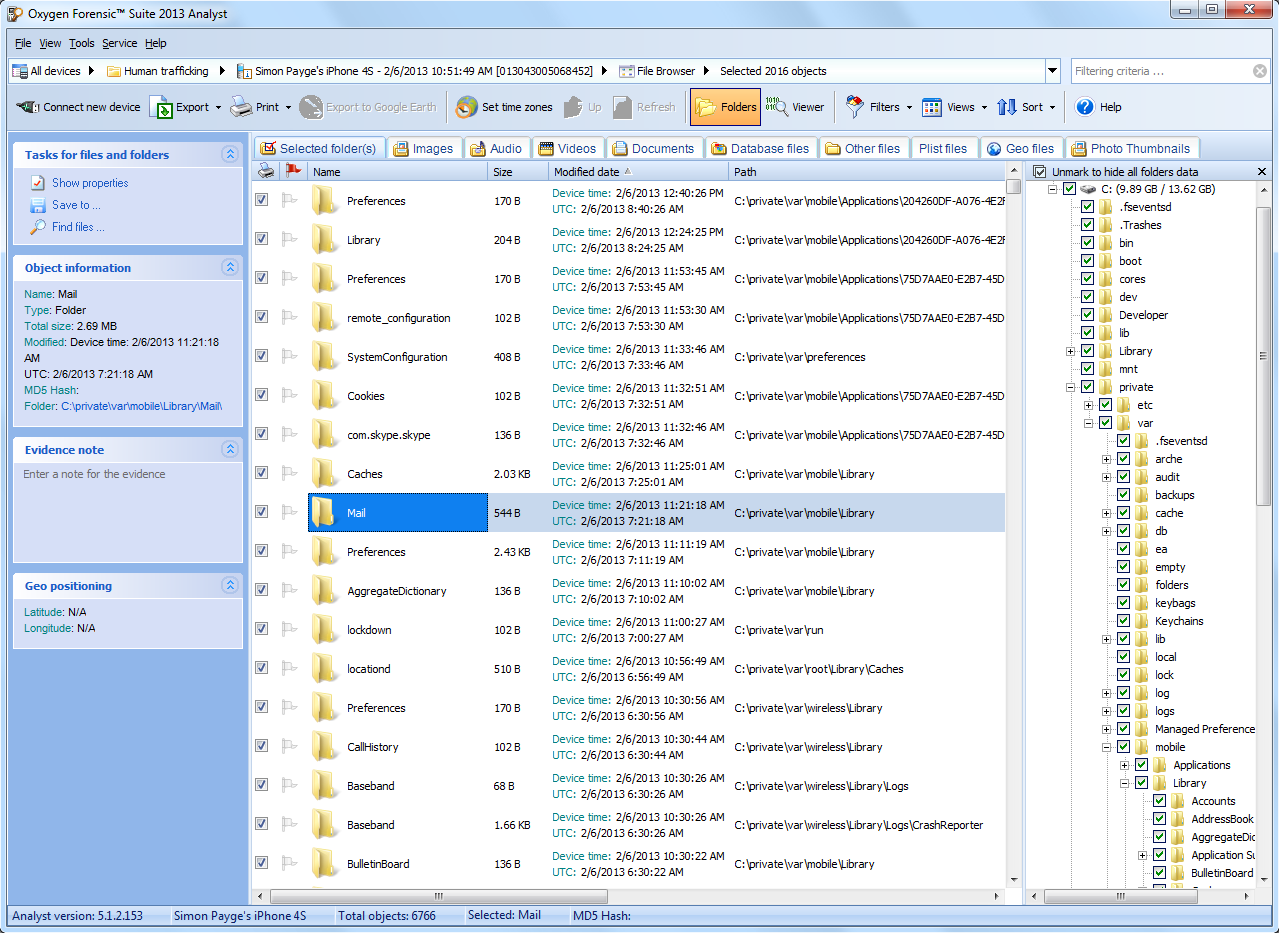
Task: Click the Find files magnifier icon
Action: [38, 227]
